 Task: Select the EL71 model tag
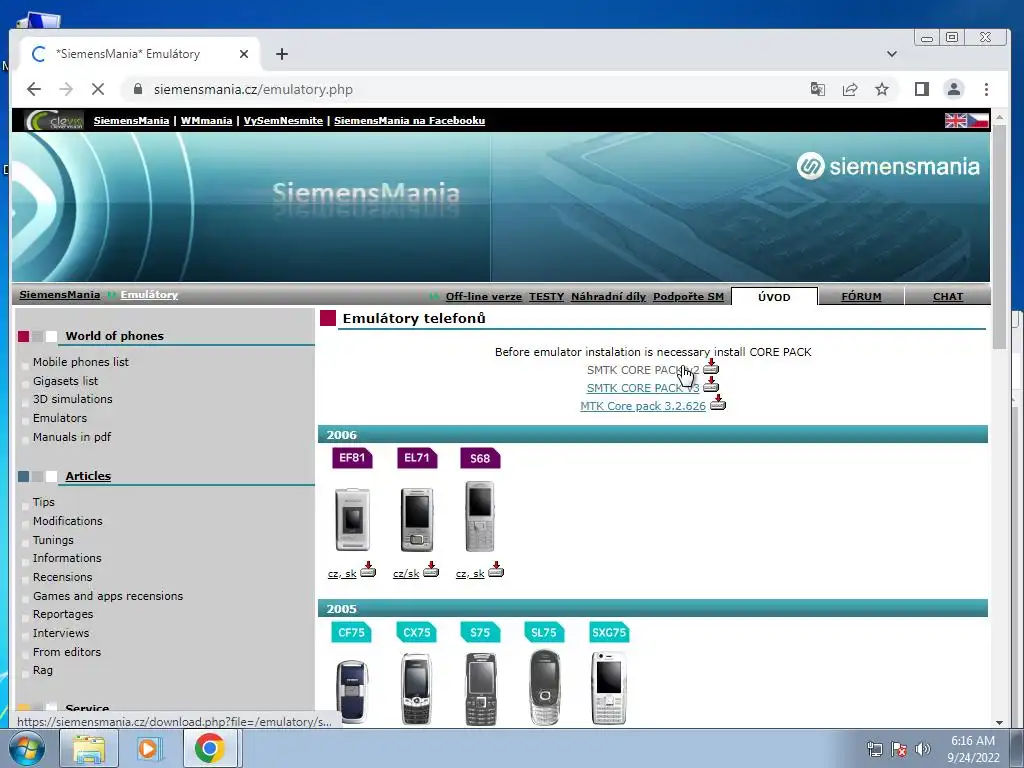pyautogui.click(x=417, y=458)
